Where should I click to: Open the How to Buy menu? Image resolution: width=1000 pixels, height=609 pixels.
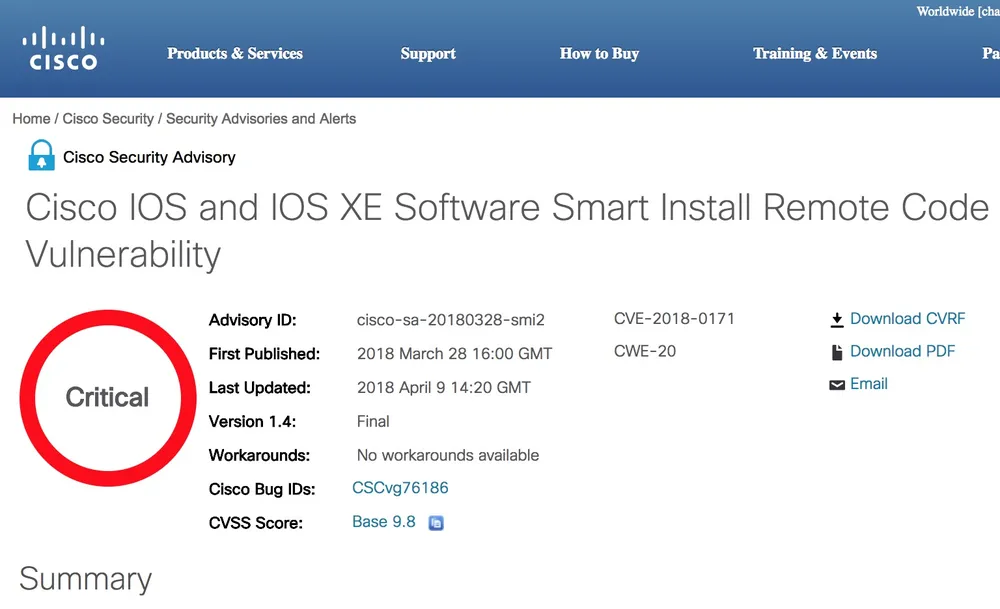(x=599, y=54)
